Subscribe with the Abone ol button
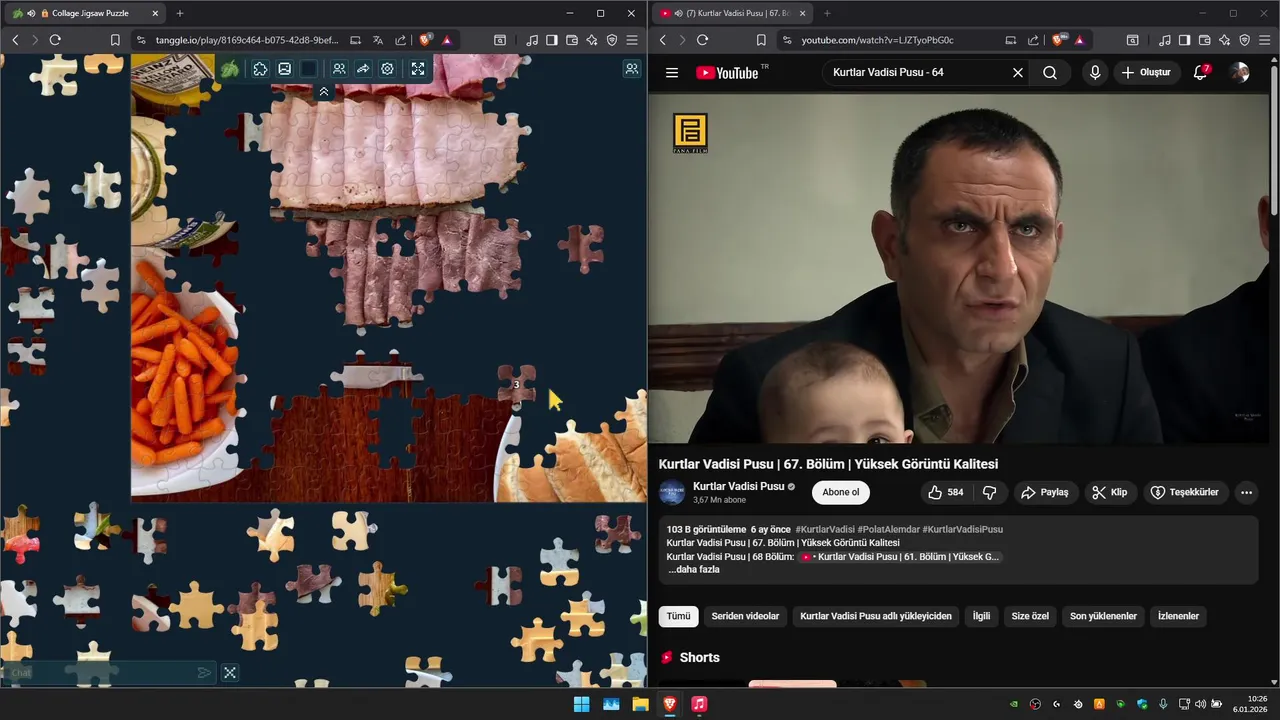The height and width of the screenshot is (720, 1280). point(841,492)
